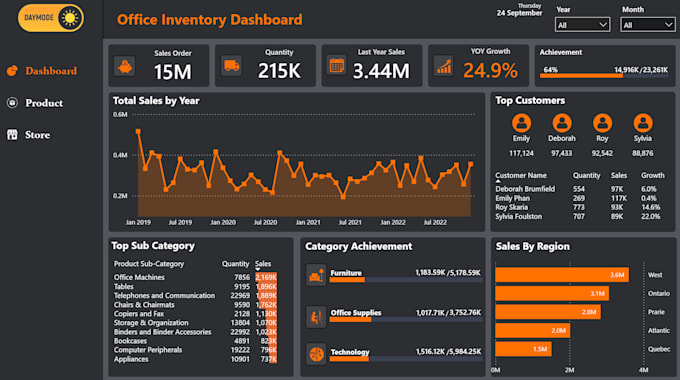Toggle the DAYMODE switch
Screen dimensions: 680x380
pos(51,18)
